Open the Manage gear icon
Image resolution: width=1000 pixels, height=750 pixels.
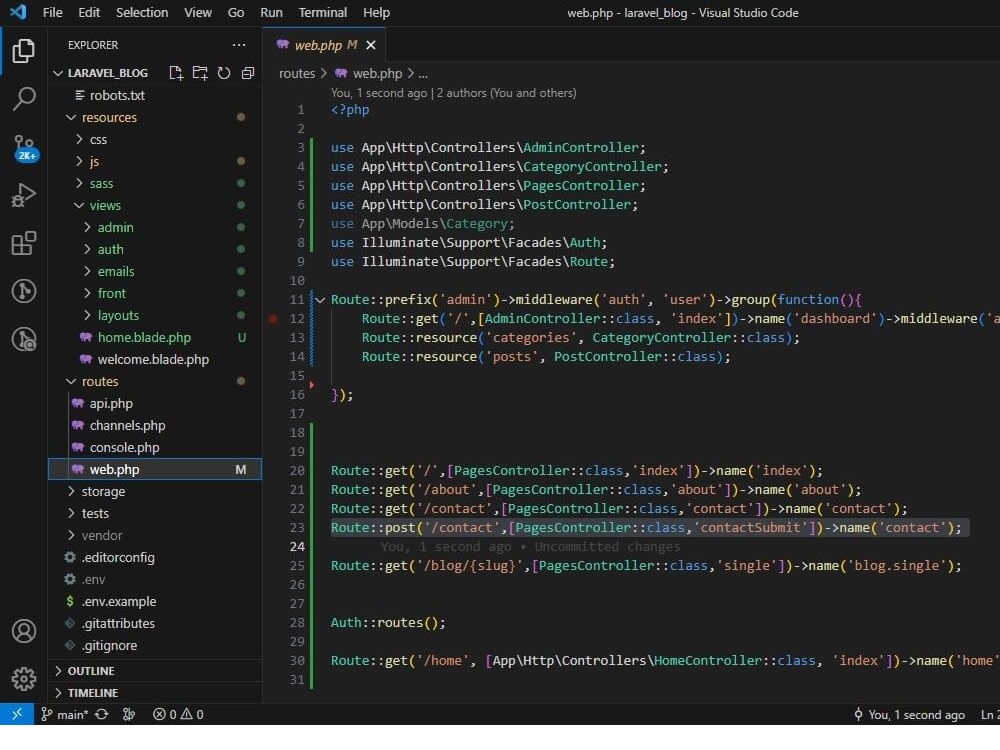click(24, 679)
